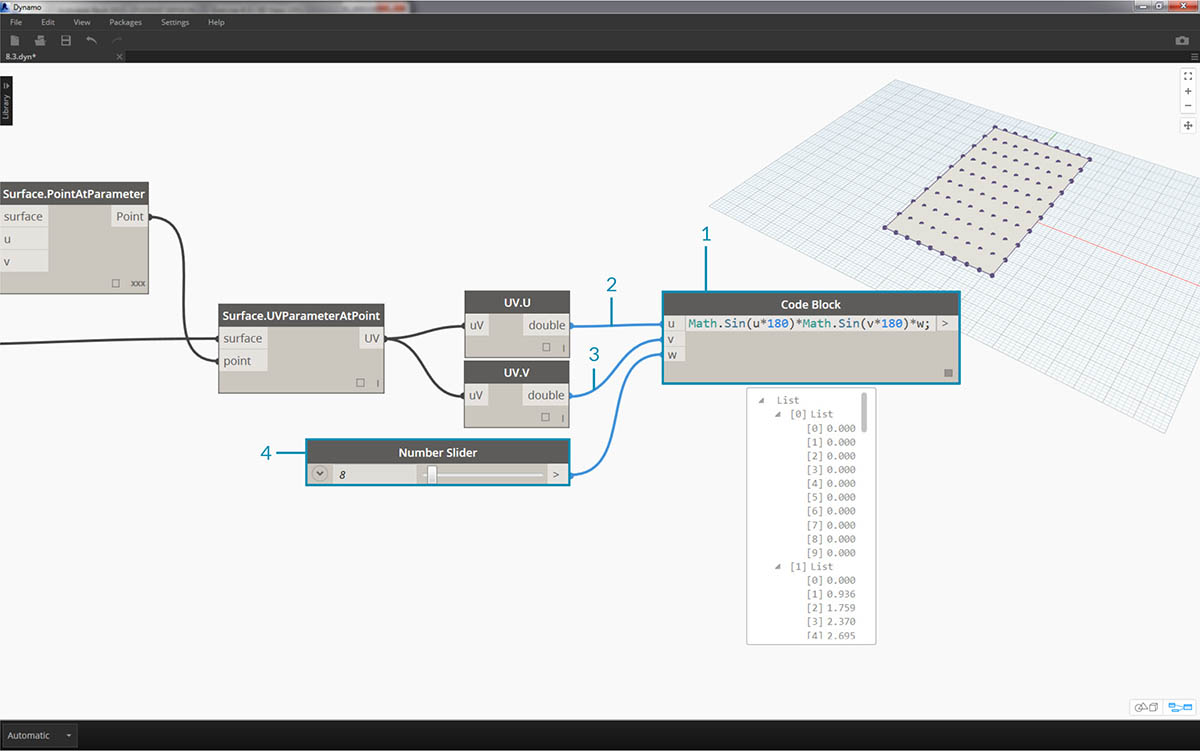This screenshot has width=1200, height=751.
Task: Open the Packages menu
Action: pos(125,22)
